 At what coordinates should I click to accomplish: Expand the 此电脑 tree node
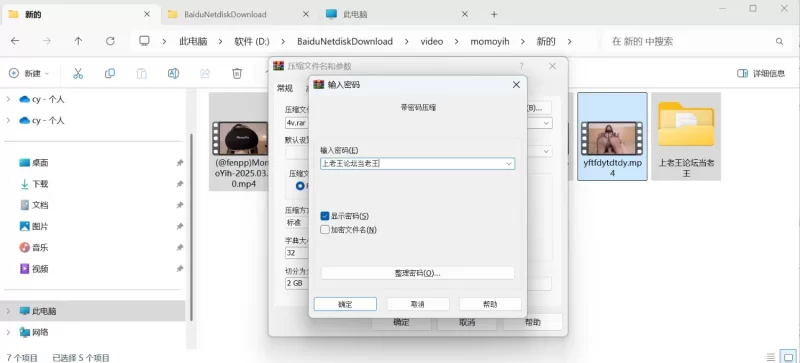(x=8, y=311)
